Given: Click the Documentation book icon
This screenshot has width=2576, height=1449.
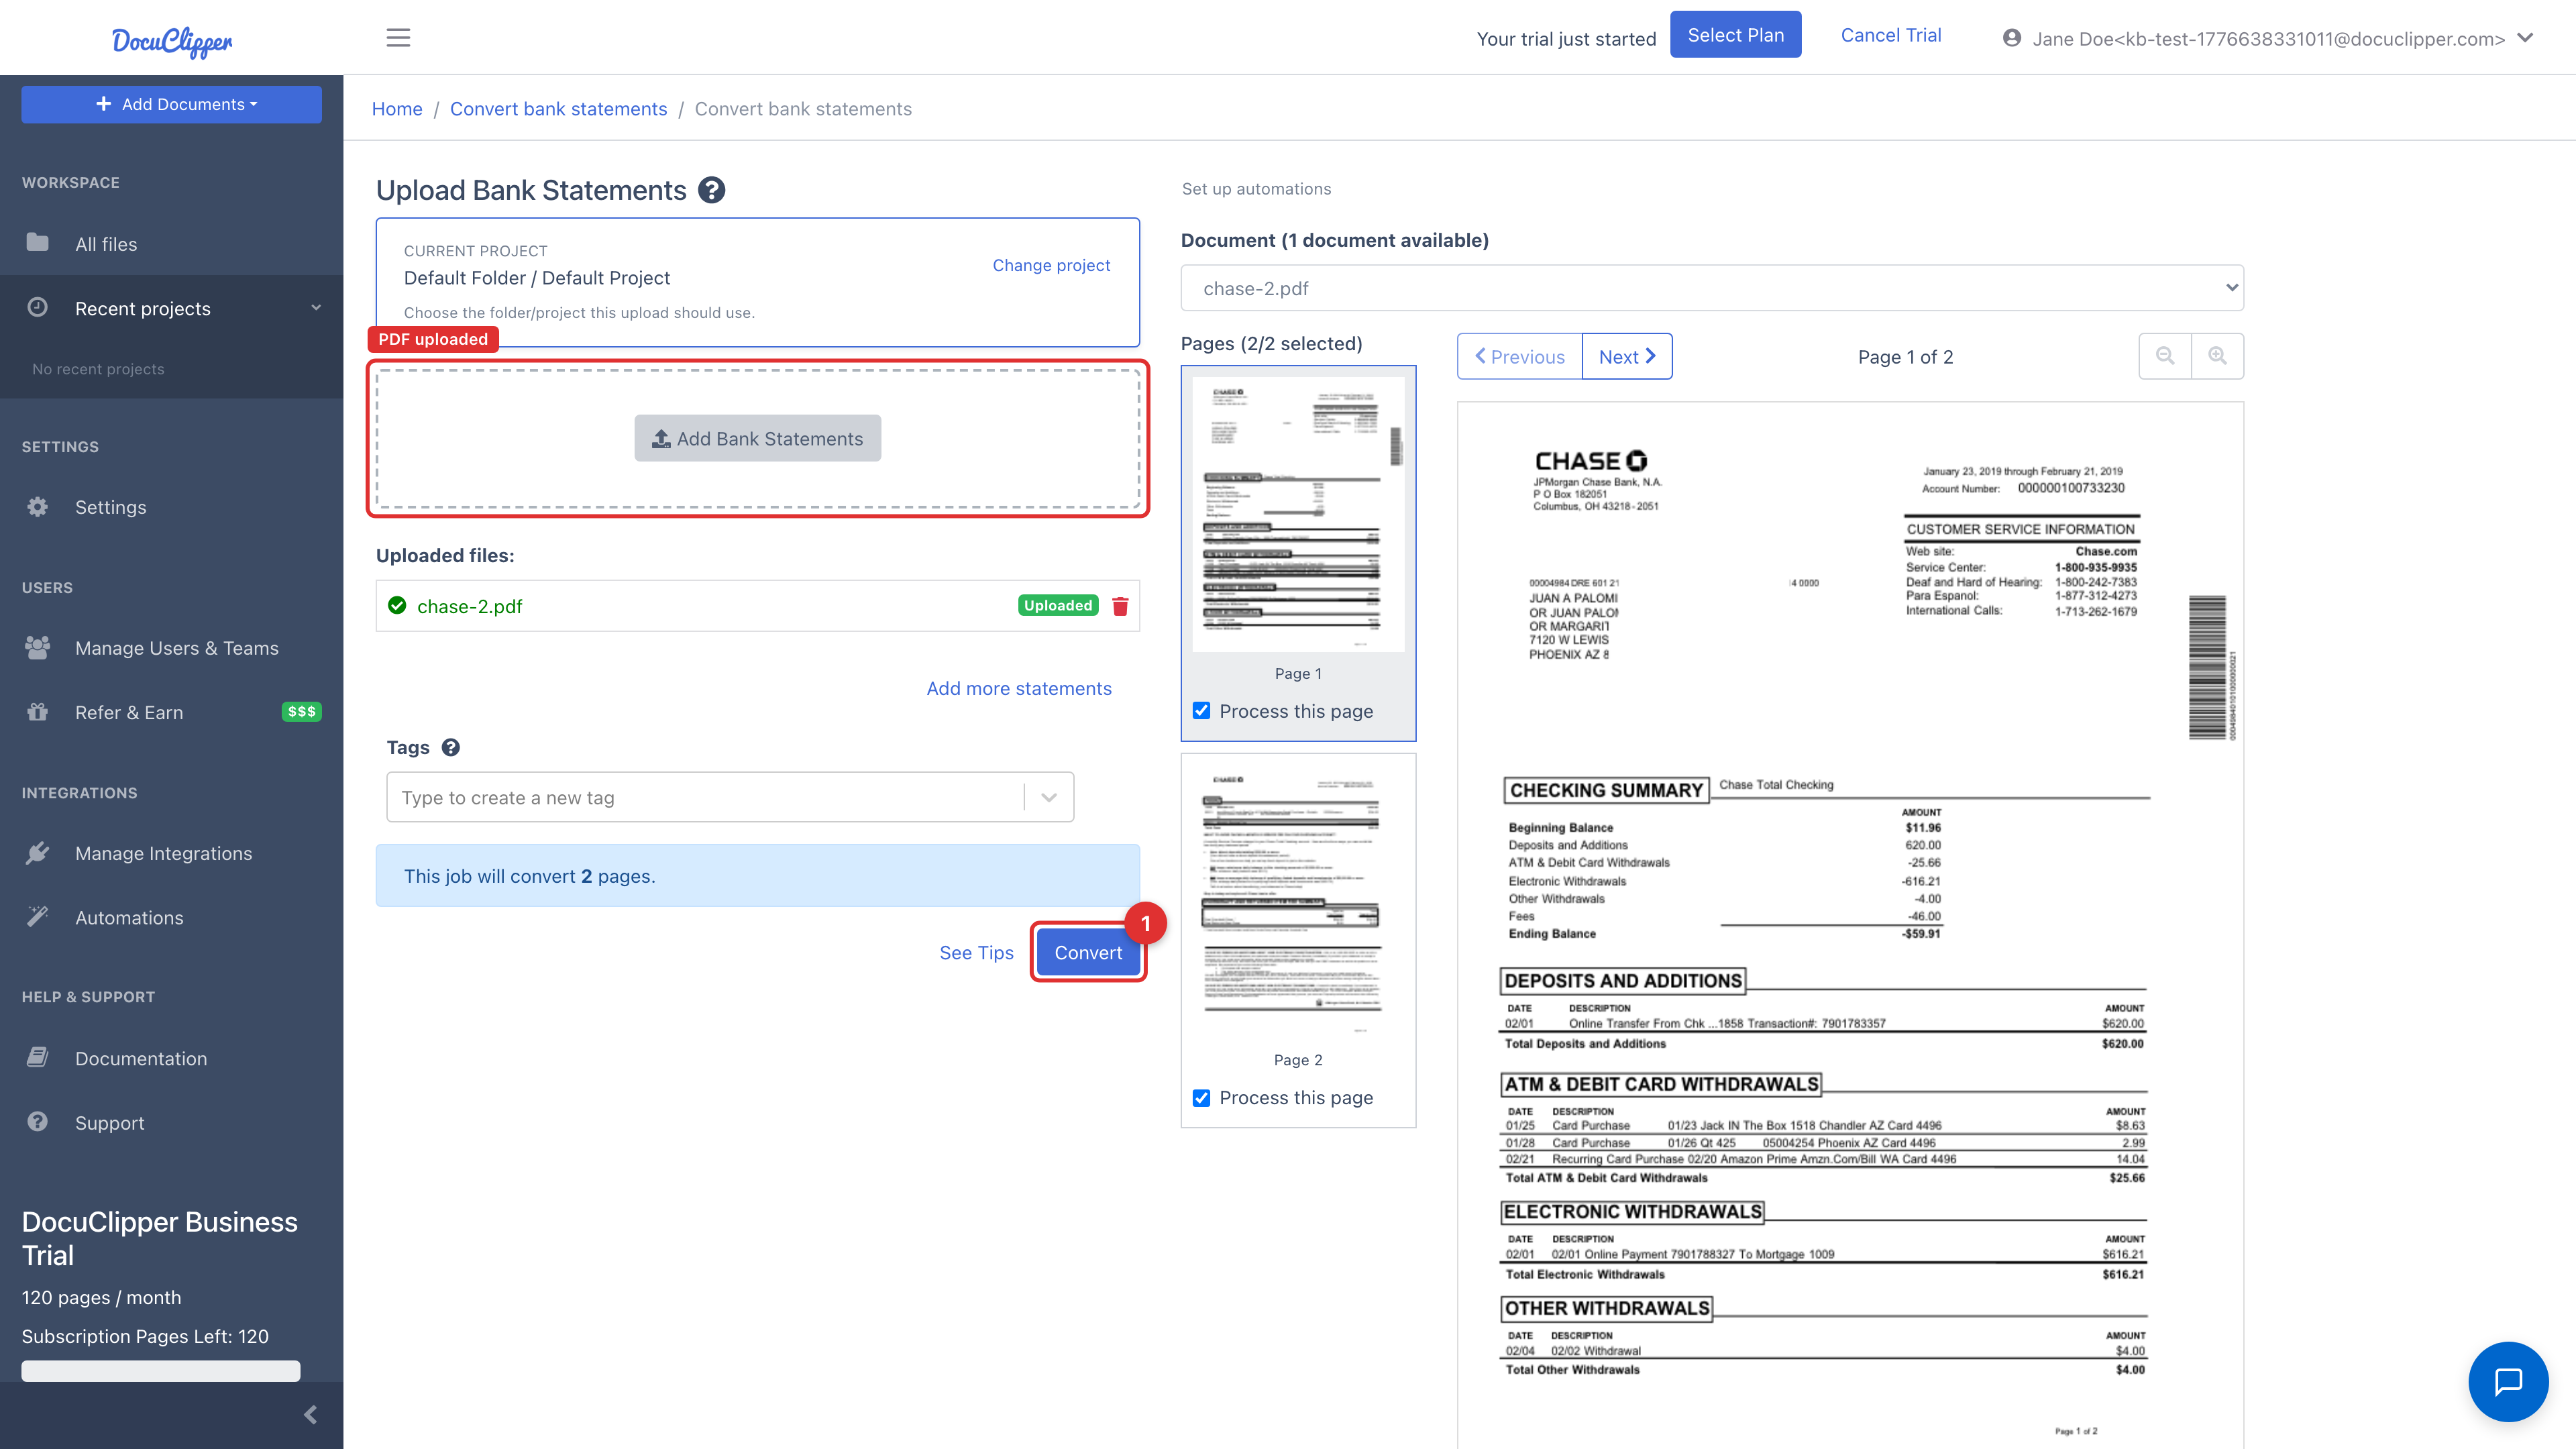Looking at the screenshot, I should coord(37,1058).
